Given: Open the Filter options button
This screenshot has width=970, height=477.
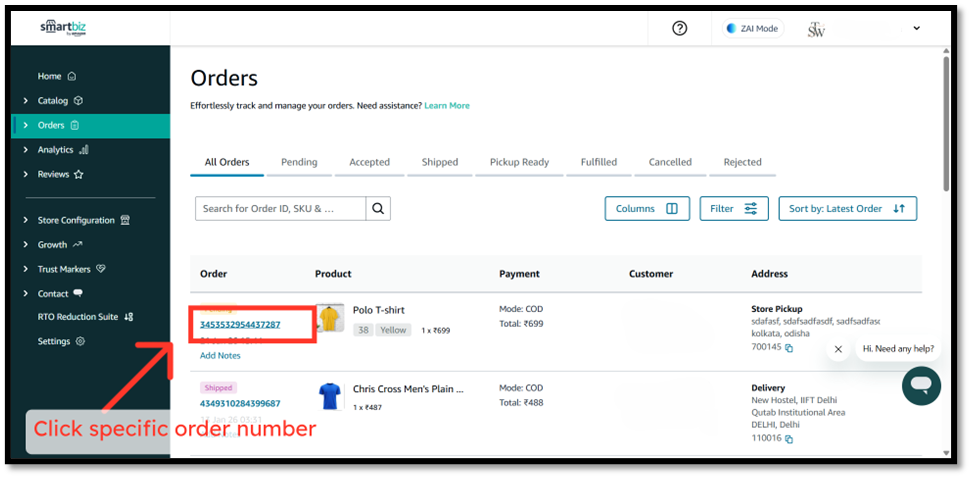Looking at the screenshot, I should point(733,208).
